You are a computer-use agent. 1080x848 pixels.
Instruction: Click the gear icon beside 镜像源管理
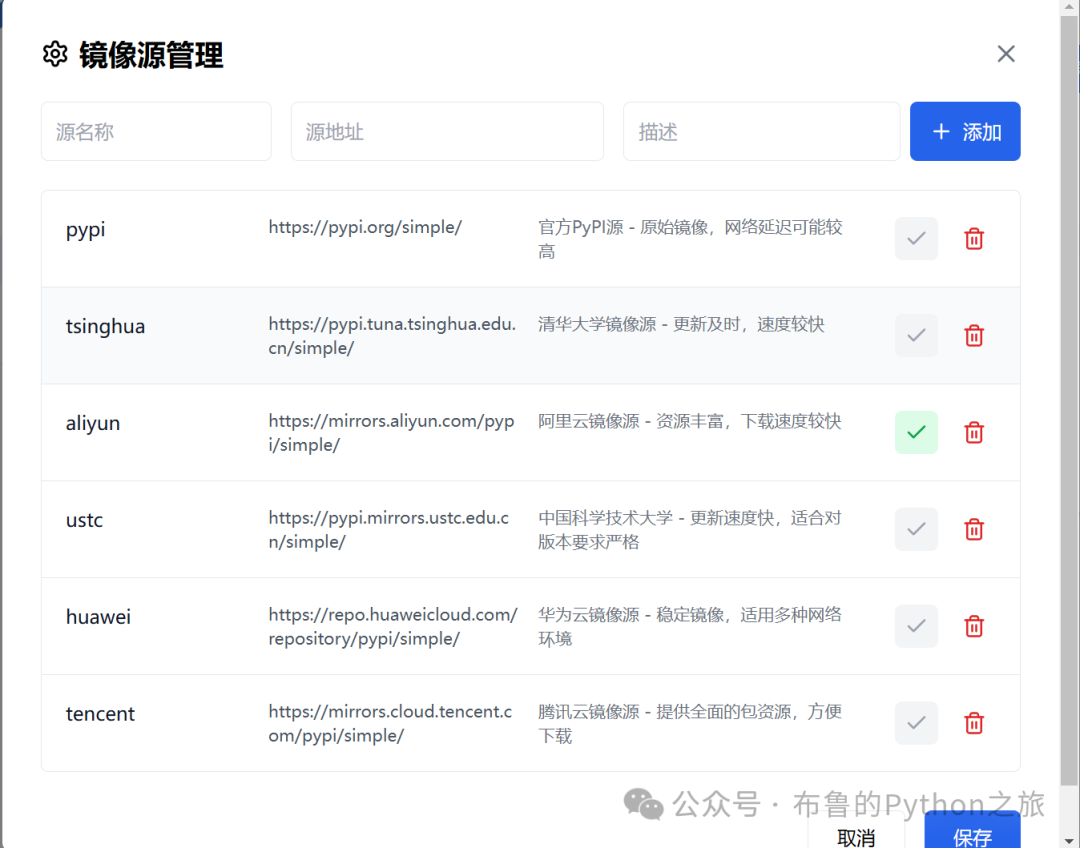(x=55, y=54)
